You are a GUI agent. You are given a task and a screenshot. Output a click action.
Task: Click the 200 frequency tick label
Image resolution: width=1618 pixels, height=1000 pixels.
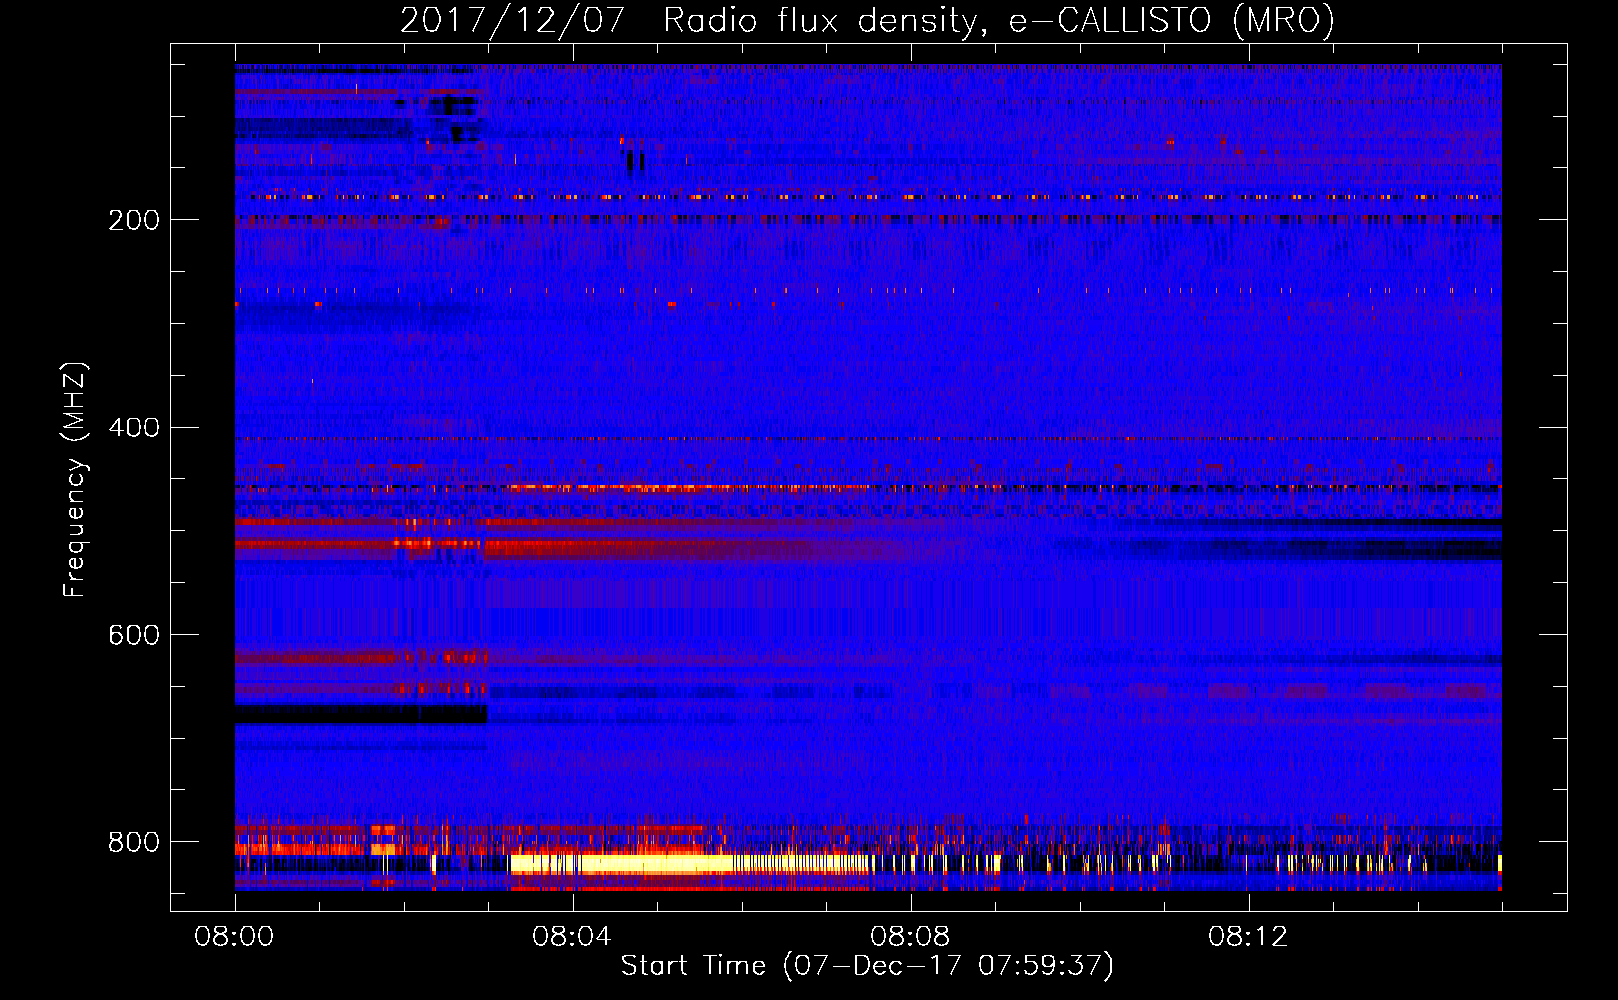tap(134, 220)
